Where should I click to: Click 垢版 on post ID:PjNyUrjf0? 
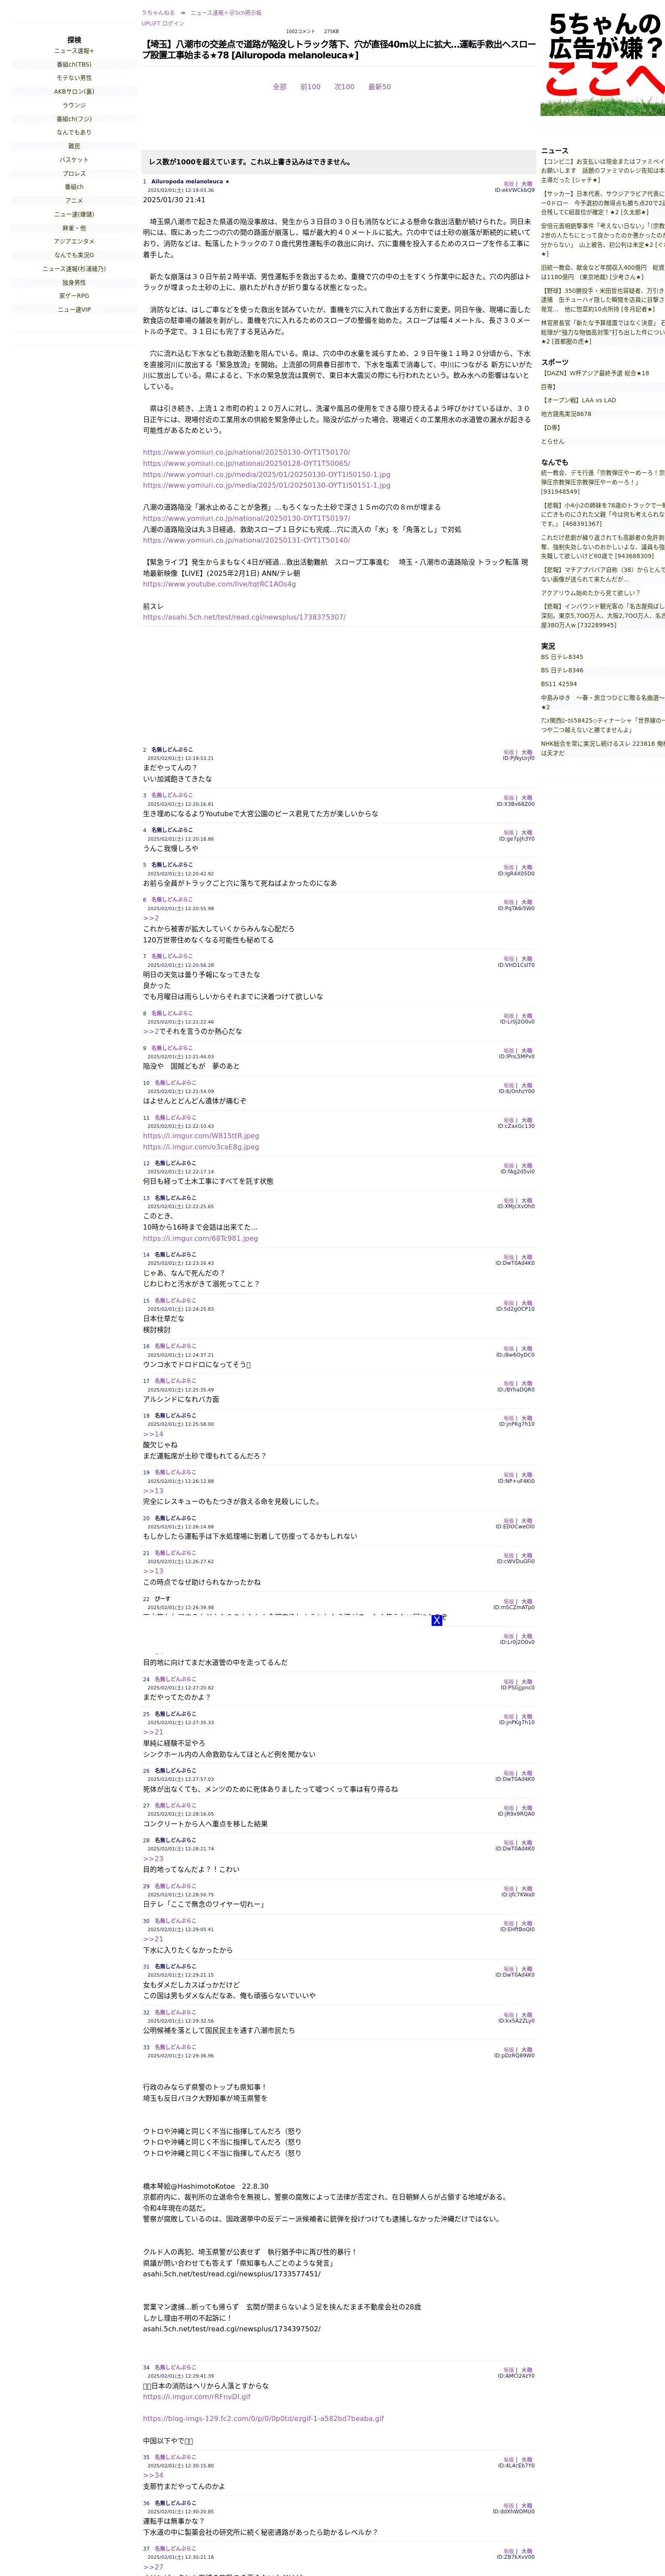point(508,752)
